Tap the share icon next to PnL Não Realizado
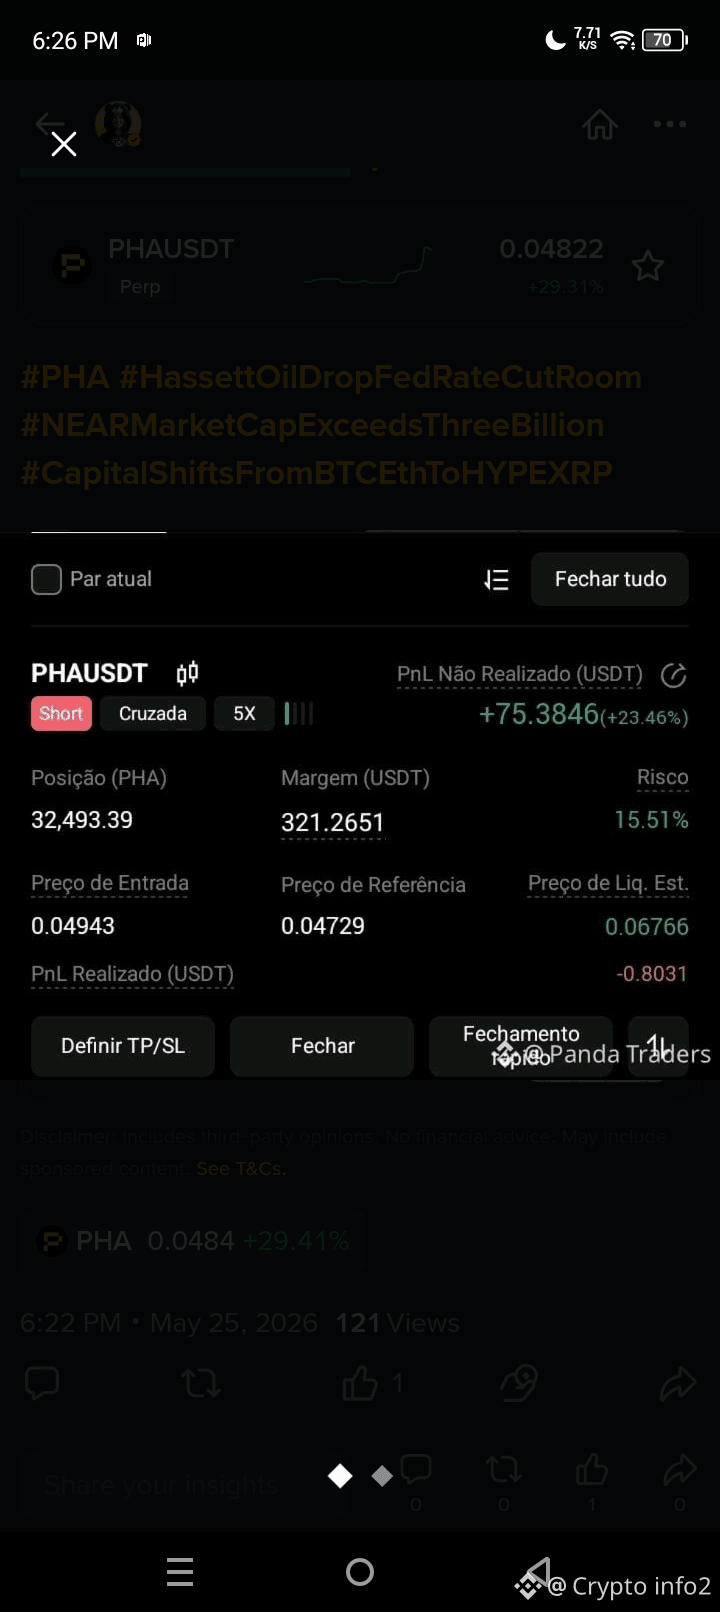Screen dimensions: 720x1612 674,676
